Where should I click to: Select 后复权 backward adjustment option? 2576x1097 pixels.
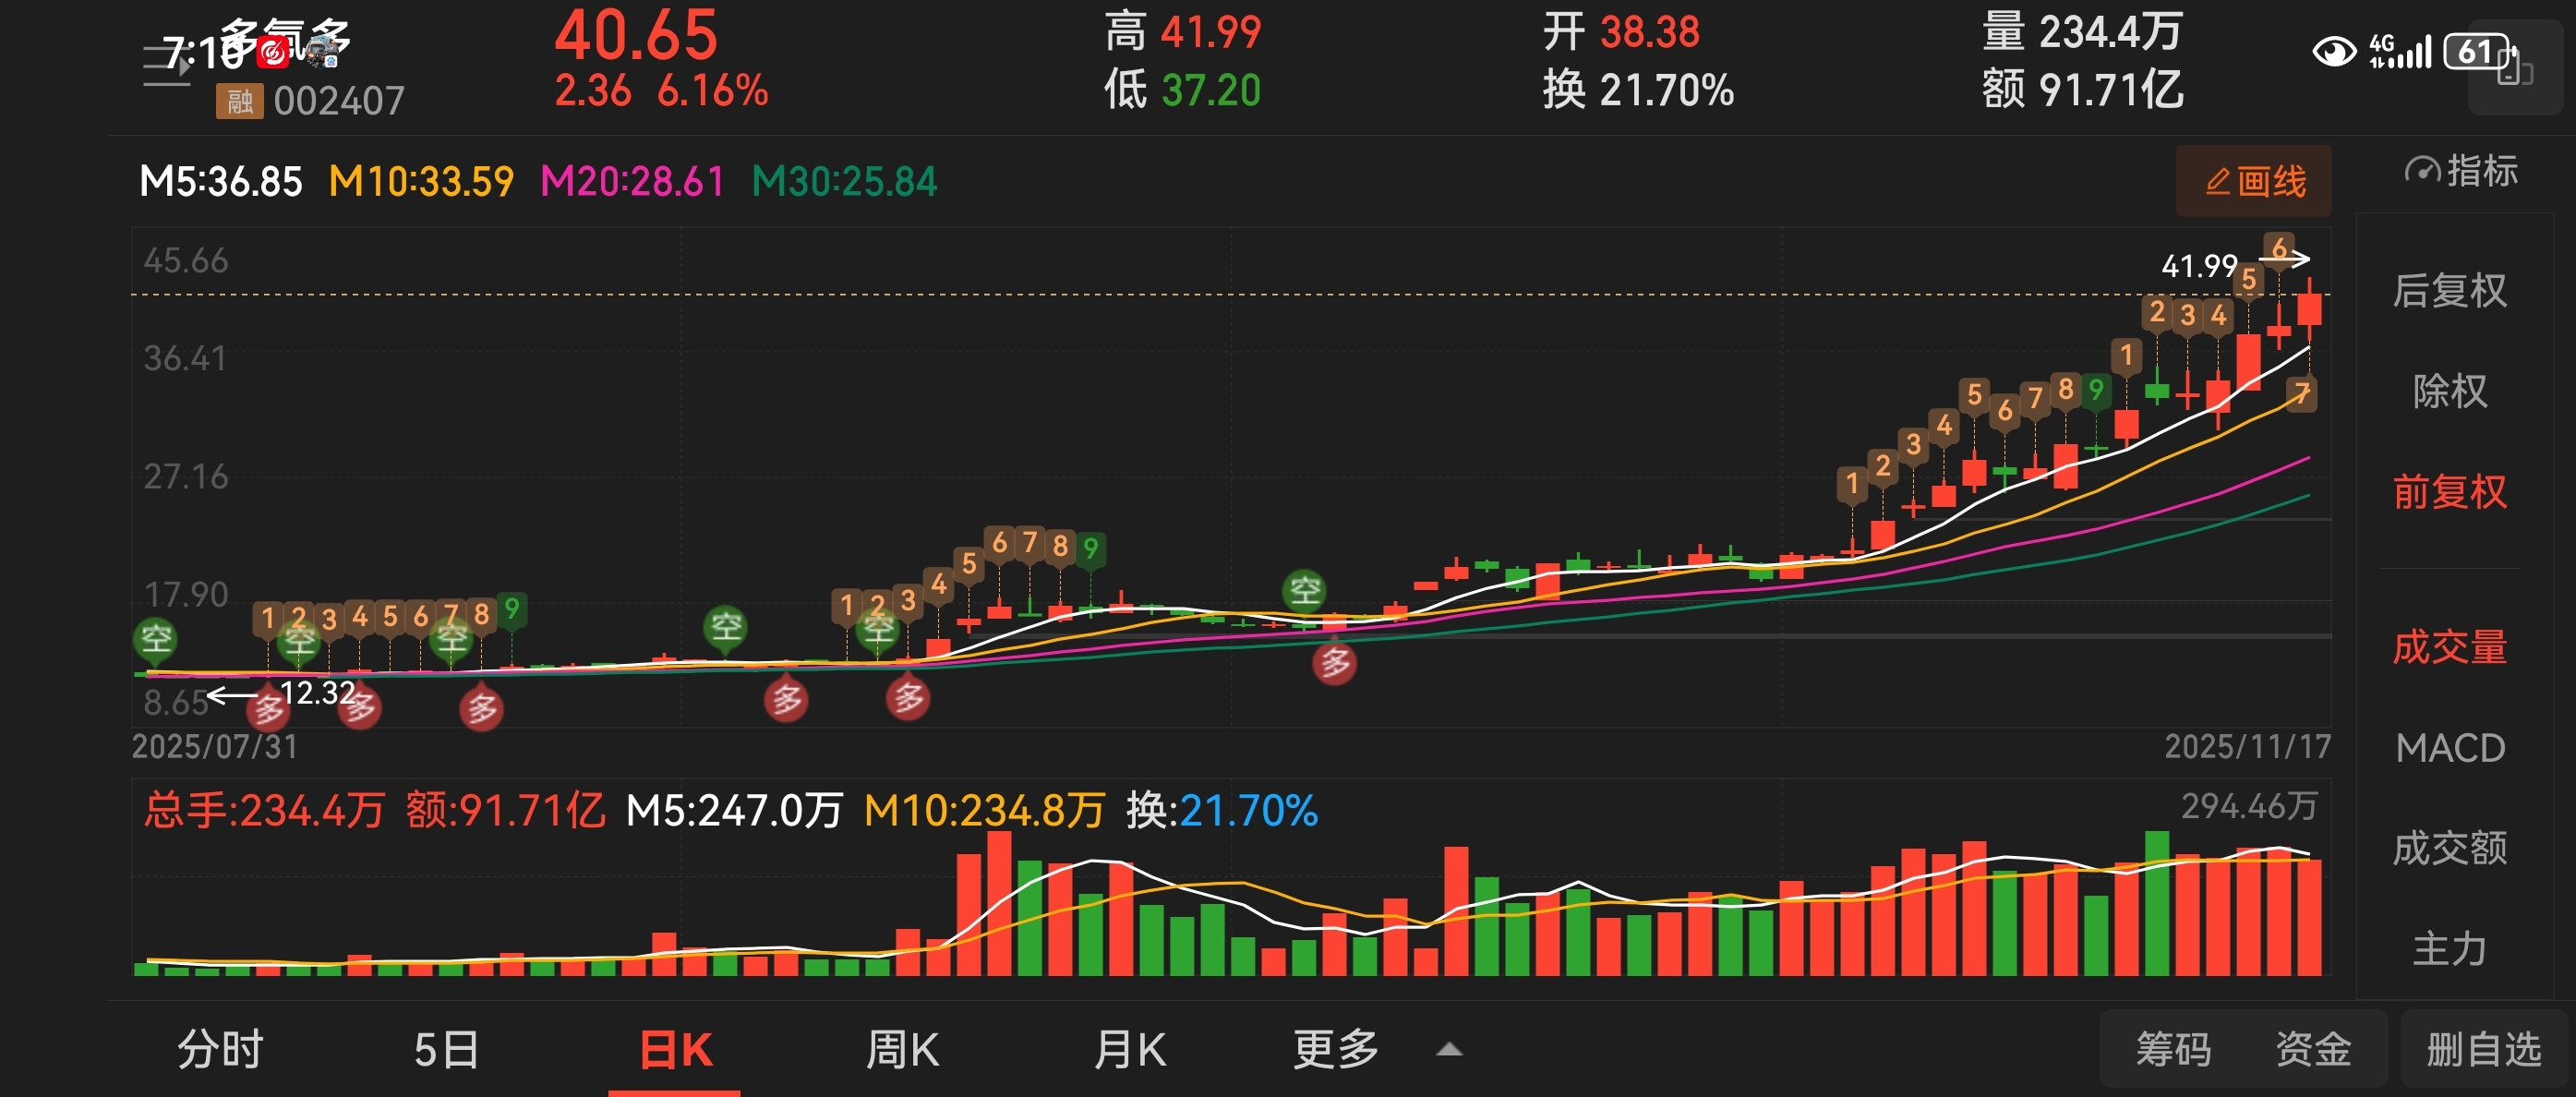point(2449,291)
